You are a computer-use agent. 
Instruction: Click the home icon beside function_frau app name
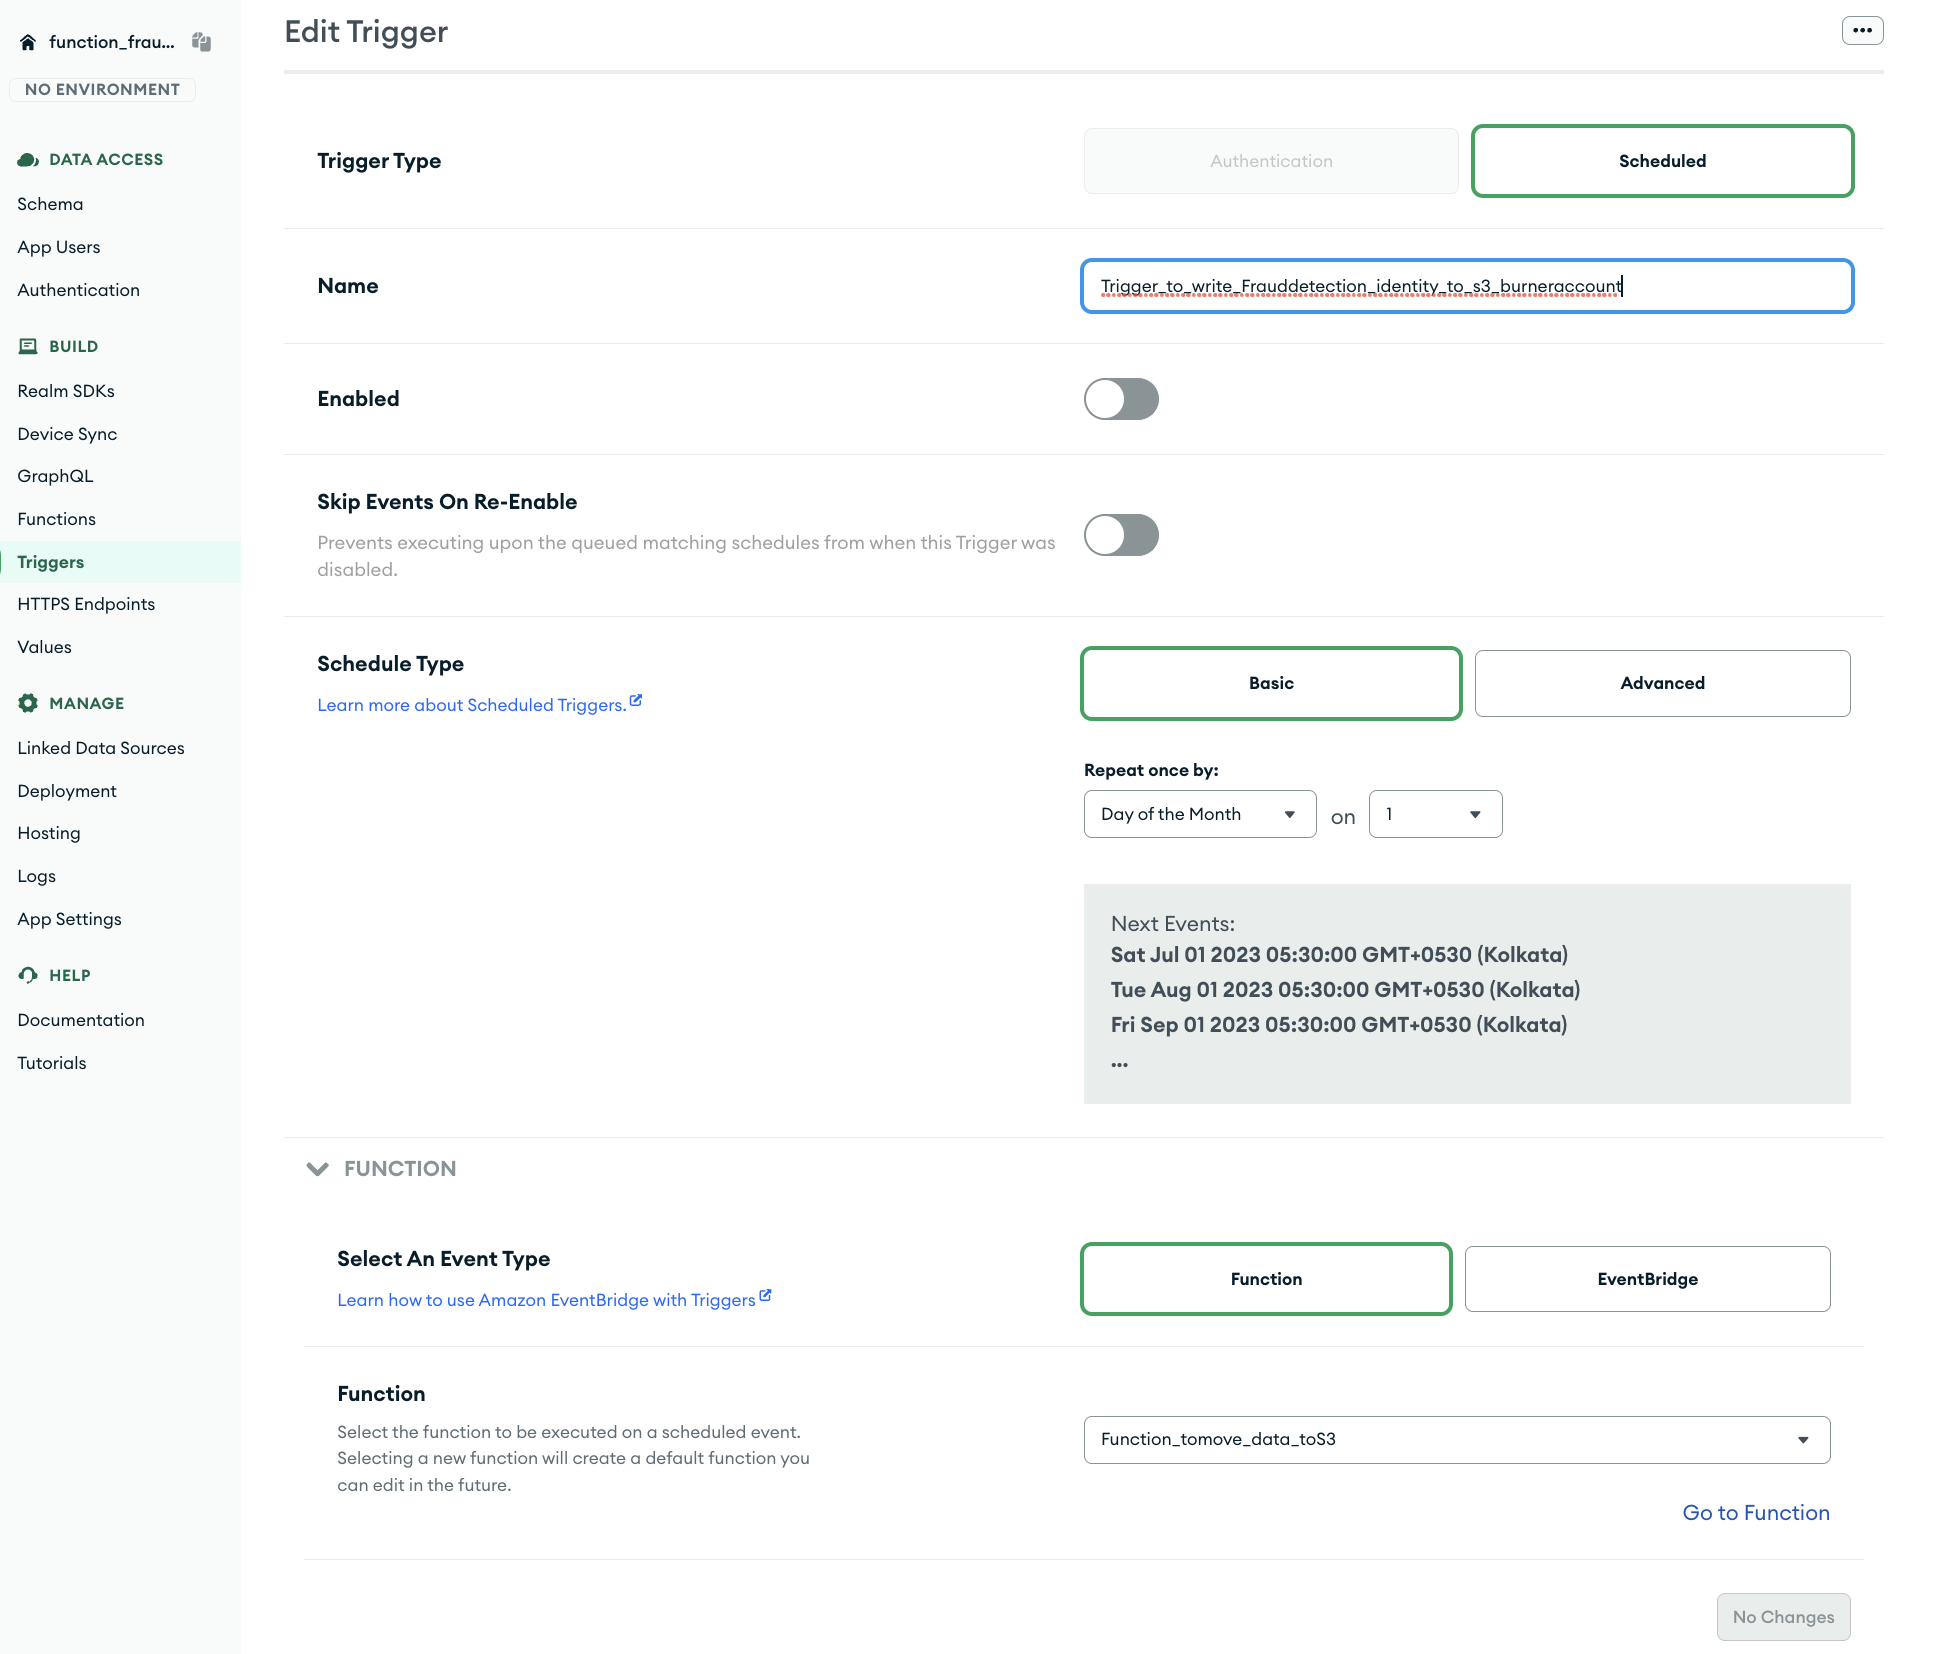coord(28,41)
